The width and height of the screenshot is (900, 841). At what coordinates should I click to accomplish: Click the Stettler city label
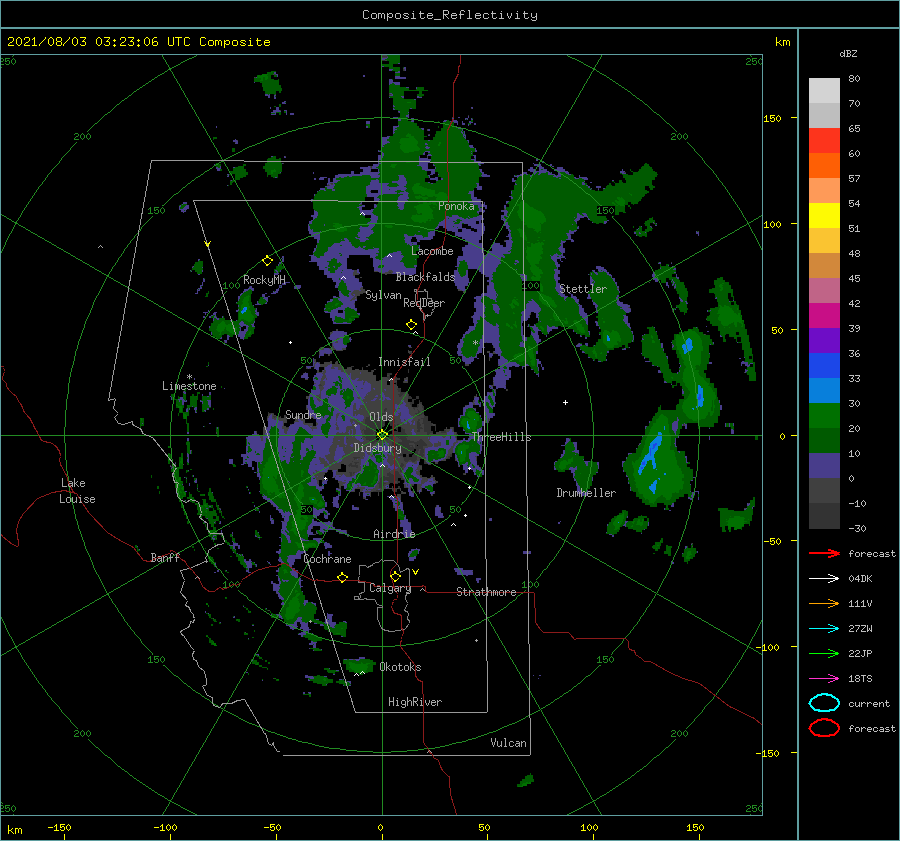click(583, 289)
